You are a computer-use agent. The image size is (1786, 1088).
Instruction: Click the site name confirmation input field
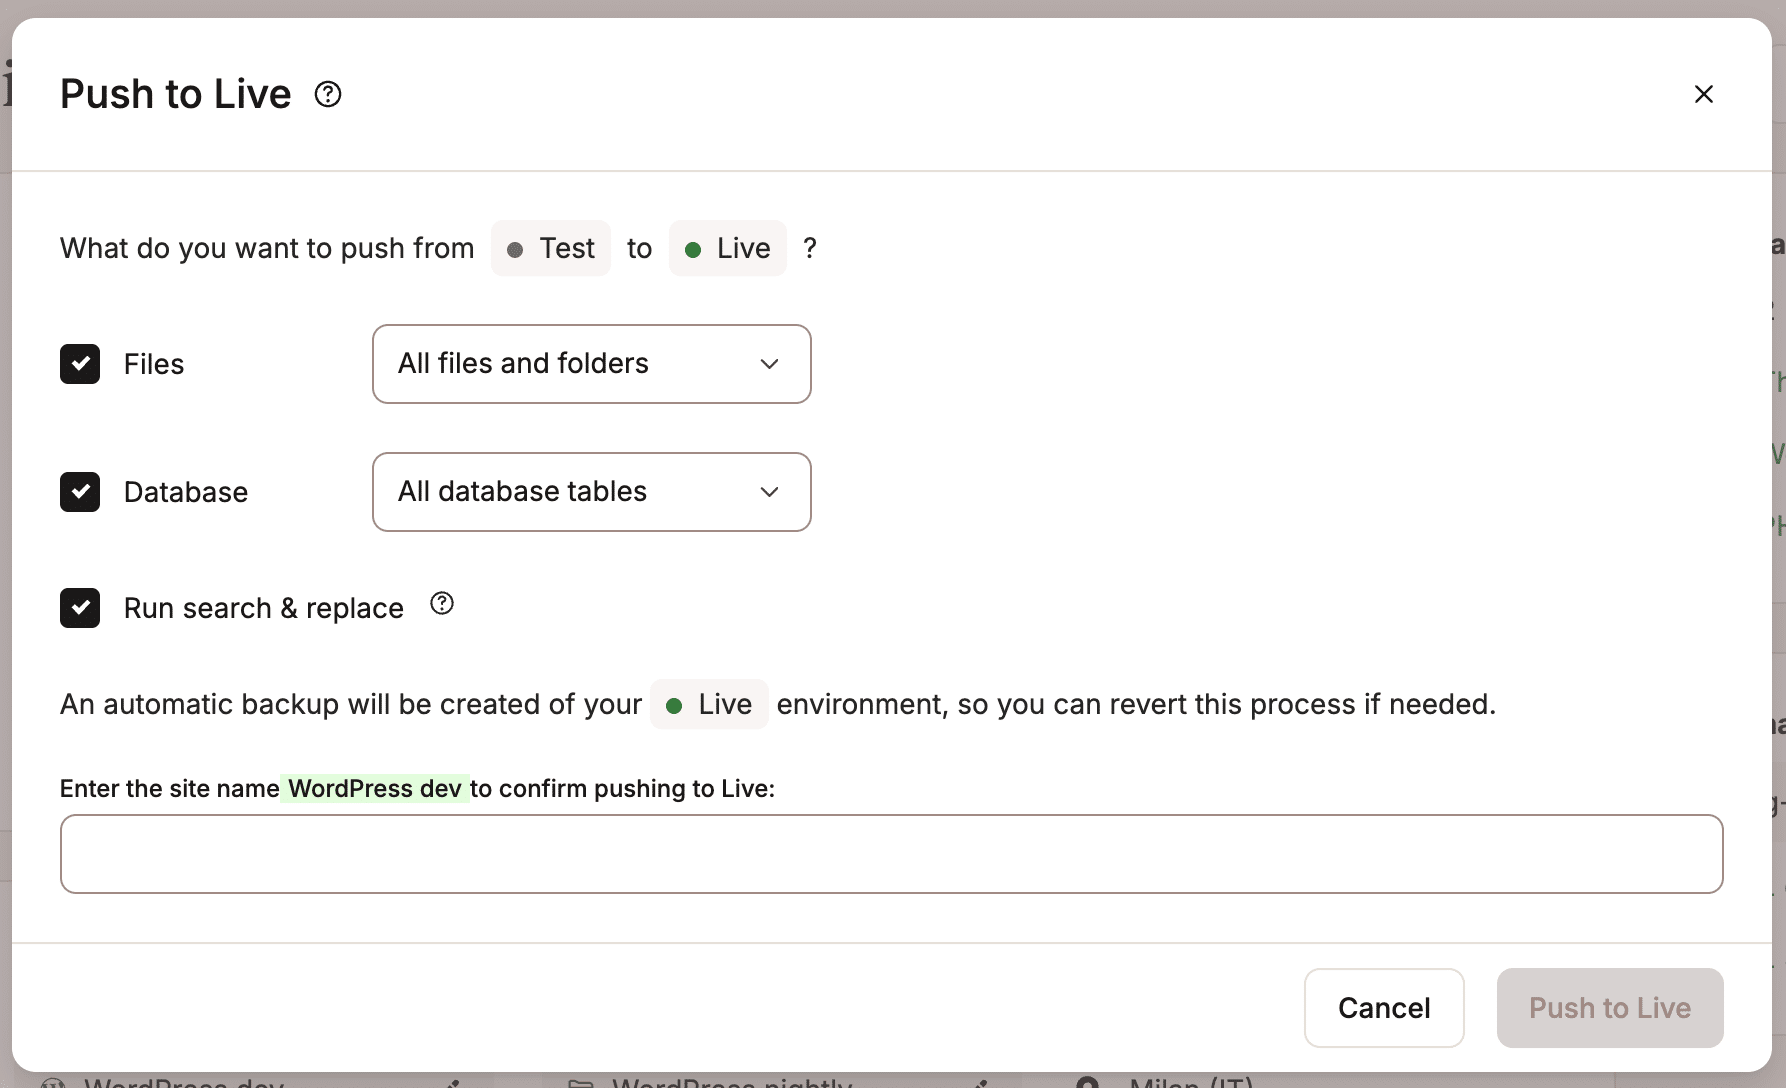[892, 854]
